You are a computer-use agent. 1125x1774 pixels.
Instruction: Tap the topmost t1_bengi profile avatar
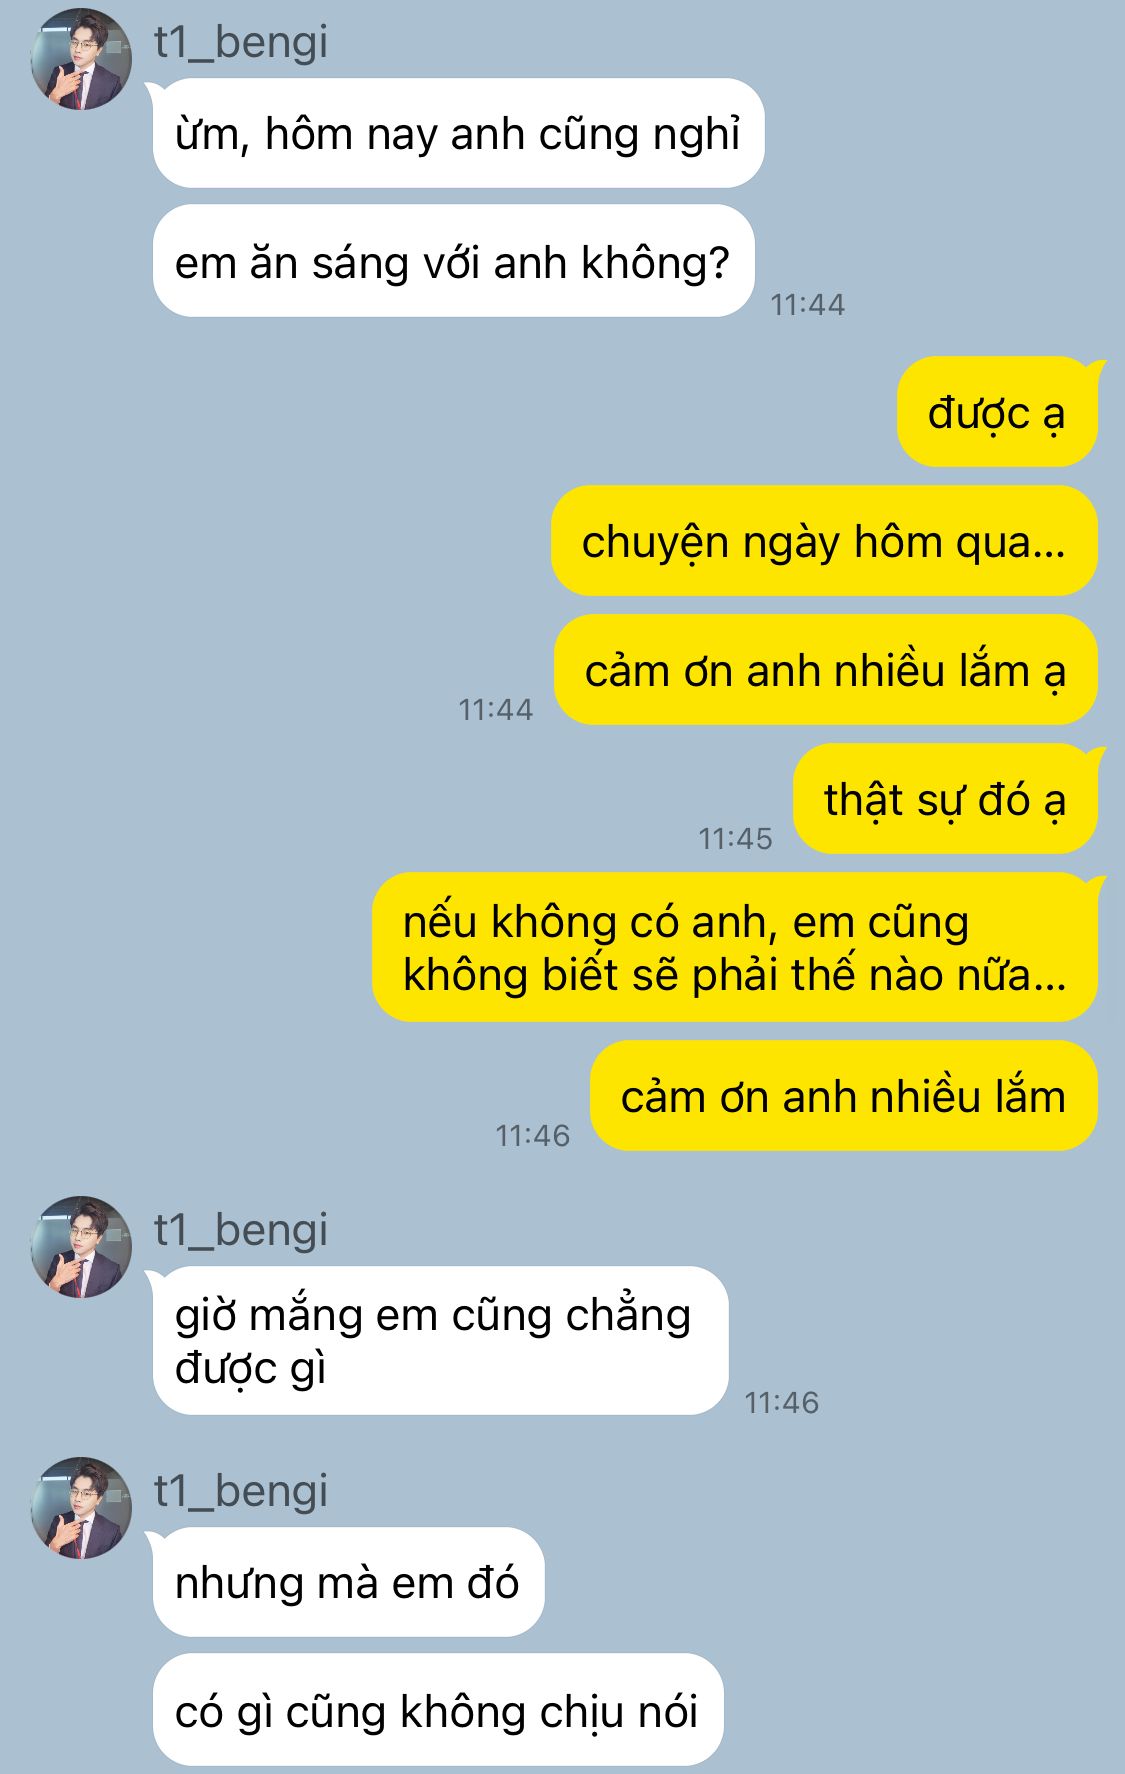[81, 59]
